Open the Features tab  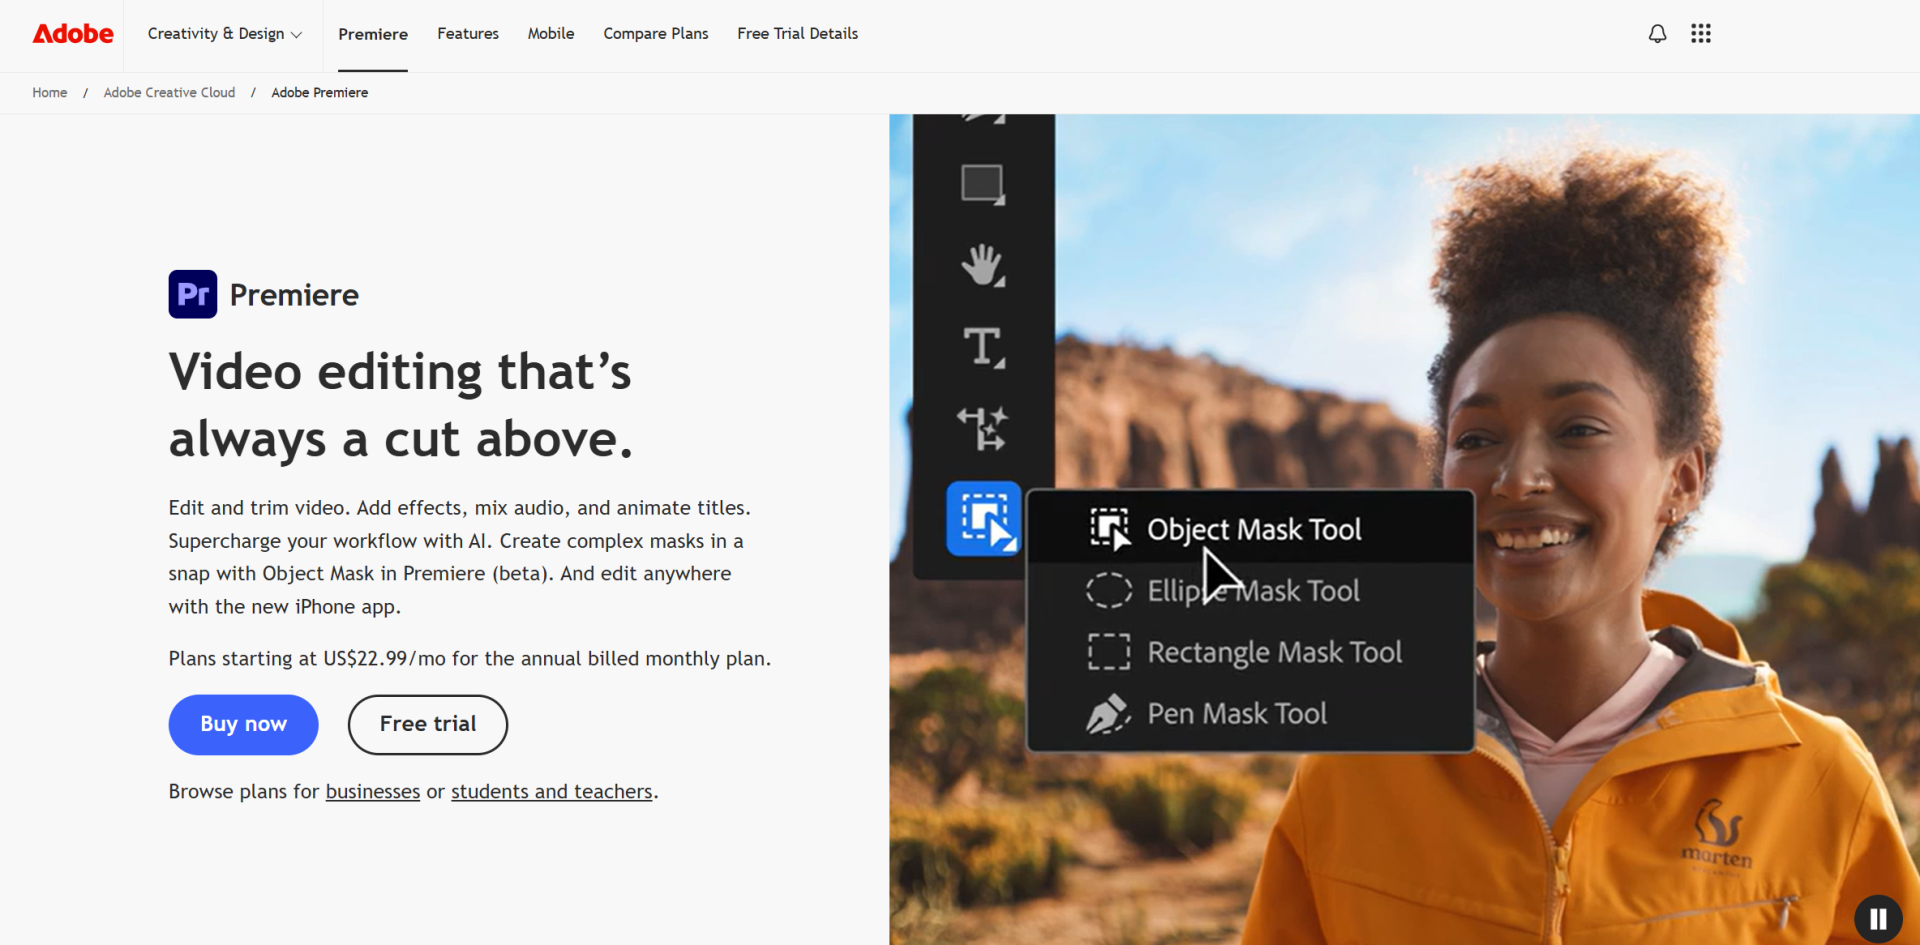467,34
